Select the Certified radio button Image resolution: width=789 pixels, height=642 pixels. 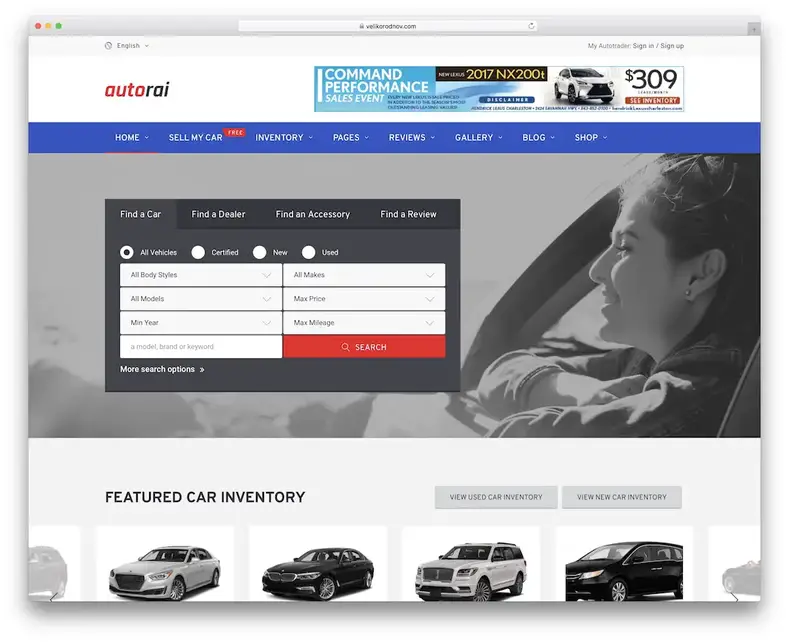(198, 252)
